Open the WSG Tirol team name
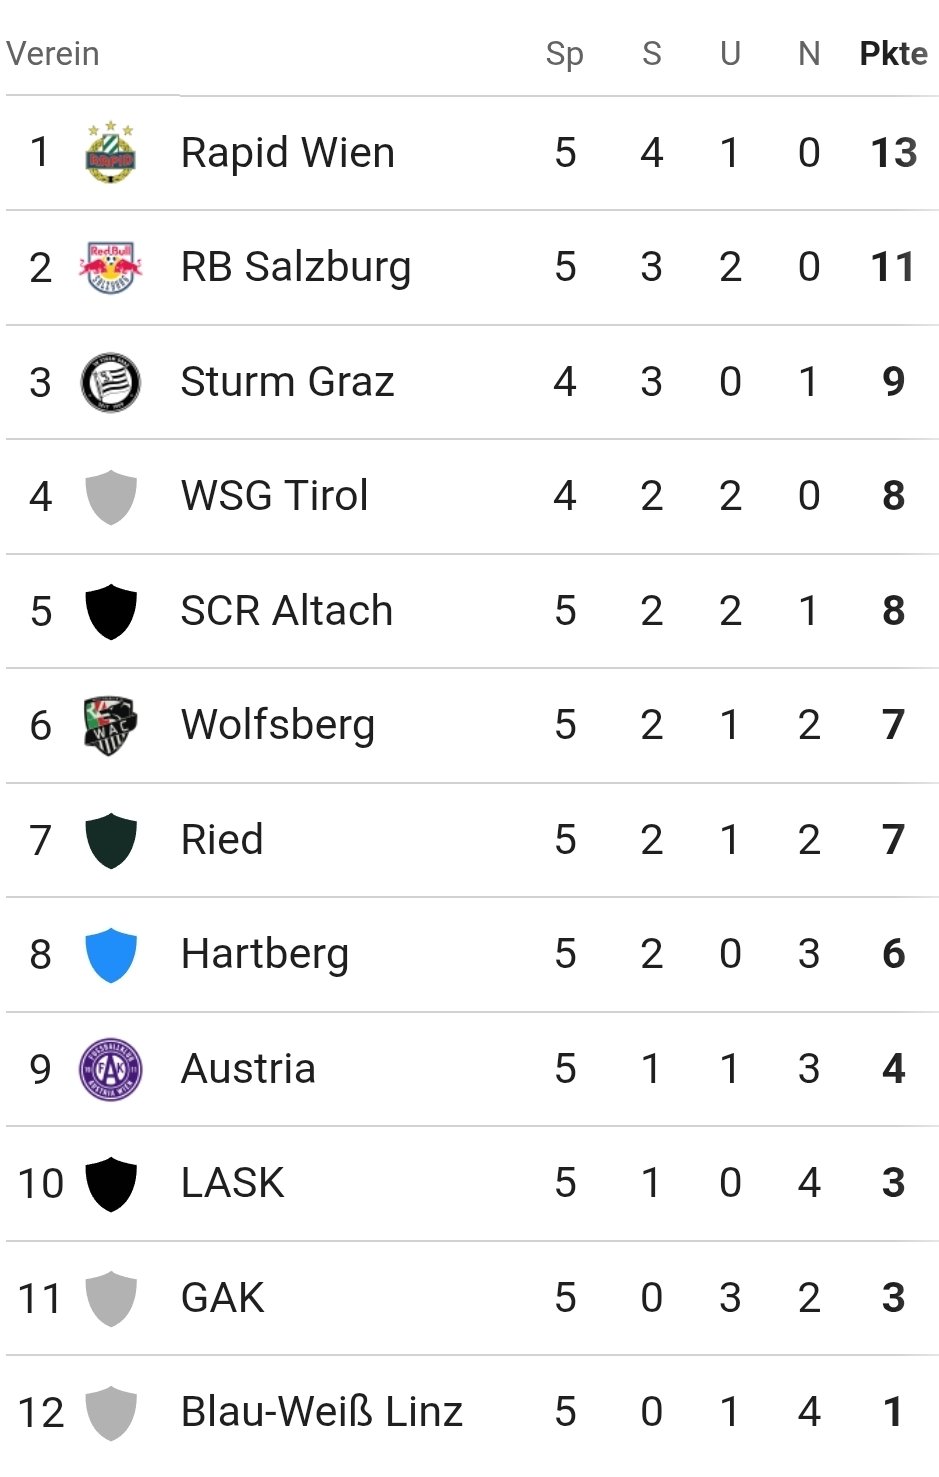The height and width of the screenshot is (1477, 939). (275, 496)
